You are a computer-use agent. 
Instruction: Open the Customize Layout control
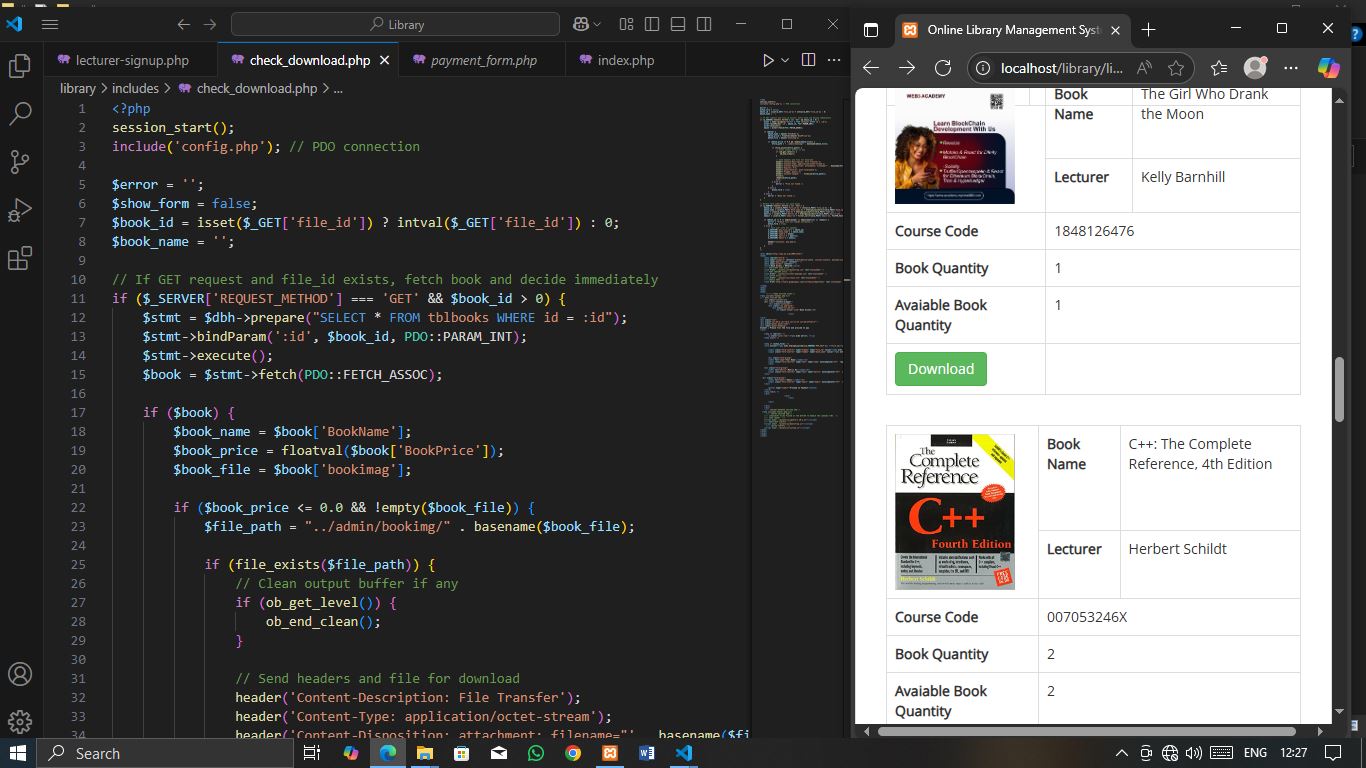pos(626,24)
